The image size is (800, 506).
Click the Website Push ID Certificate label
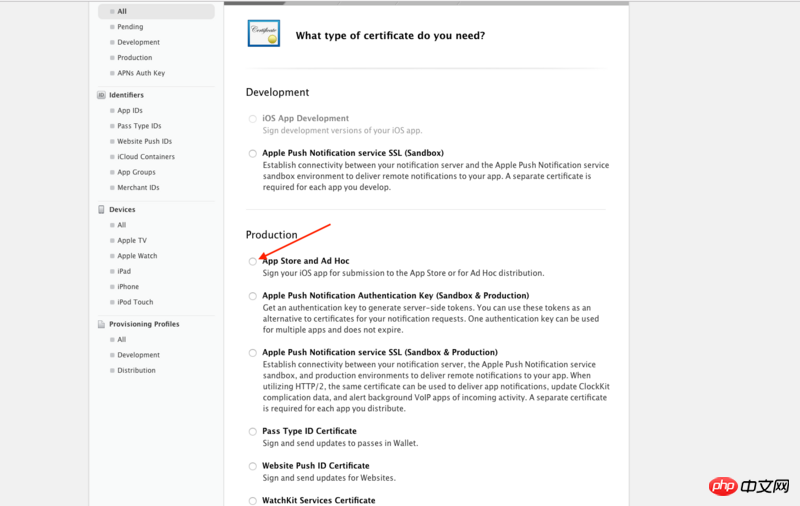tap(316, 466)
